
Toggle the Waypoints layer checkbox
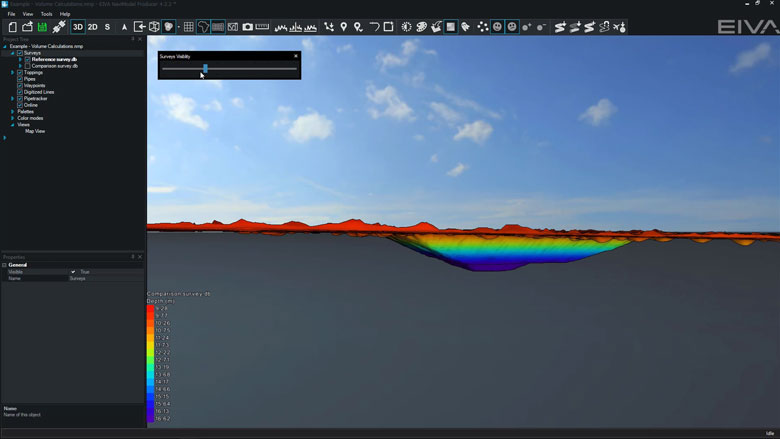pyautogui.click(x=20, y=85)
